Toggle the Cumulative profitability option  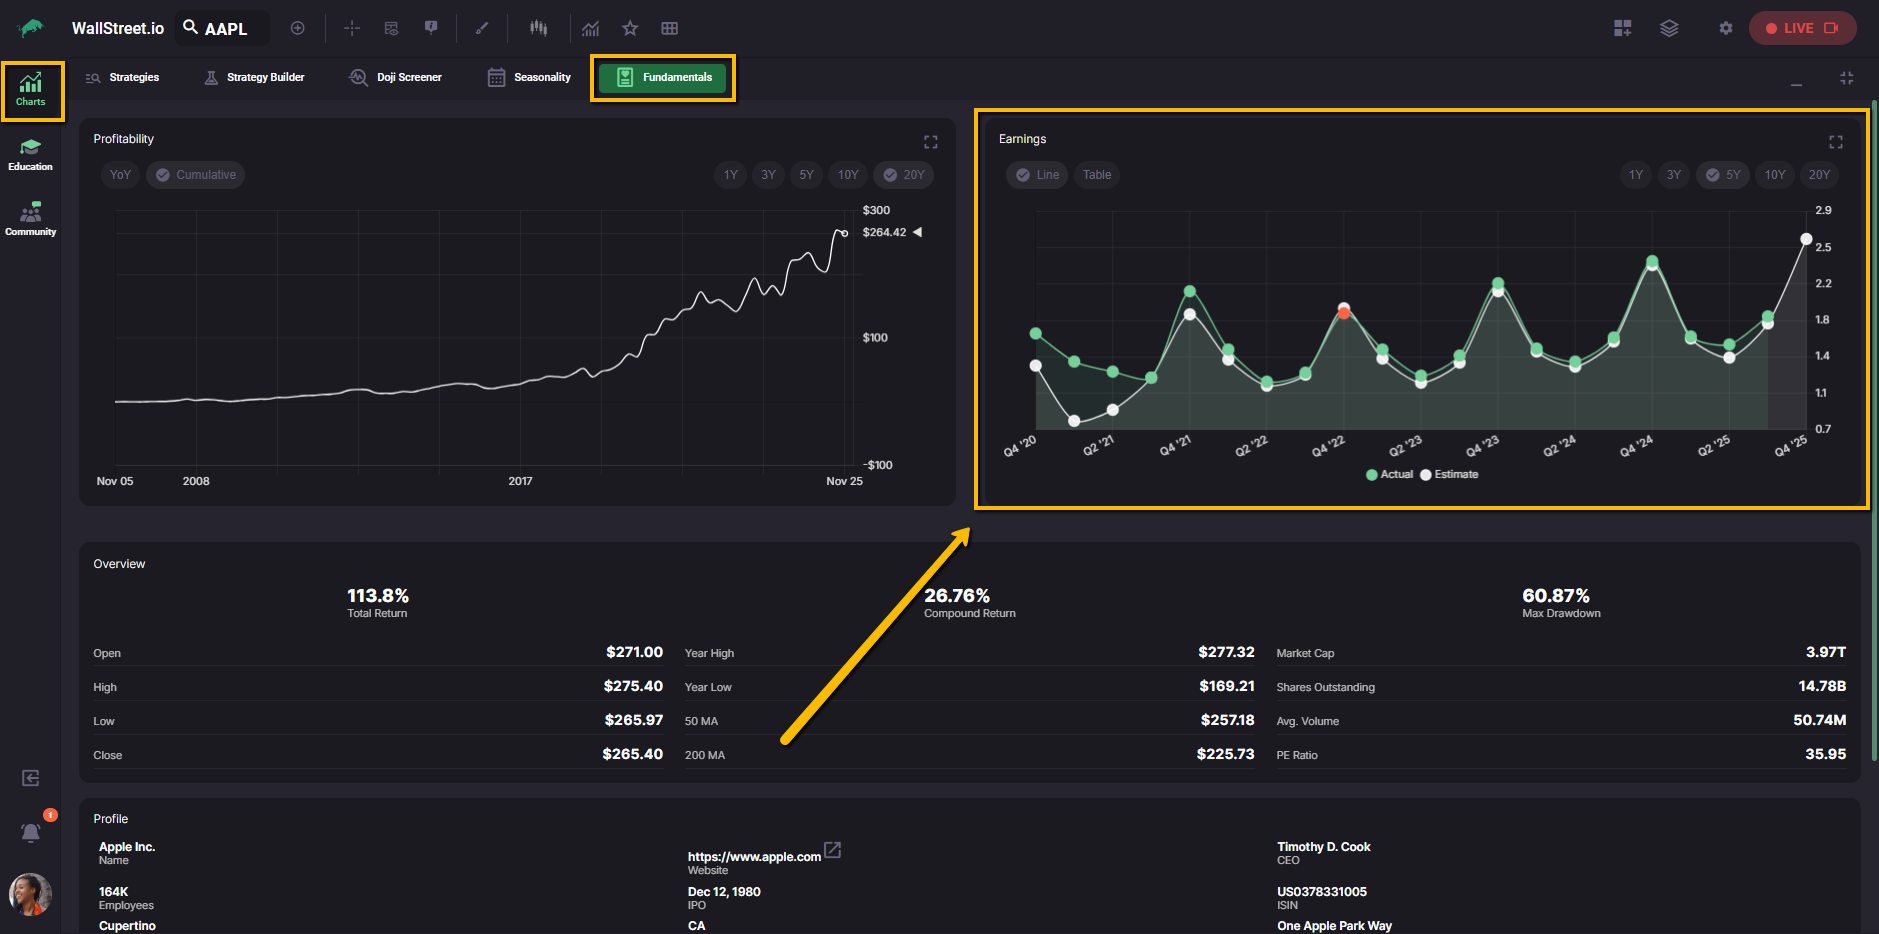196,175
